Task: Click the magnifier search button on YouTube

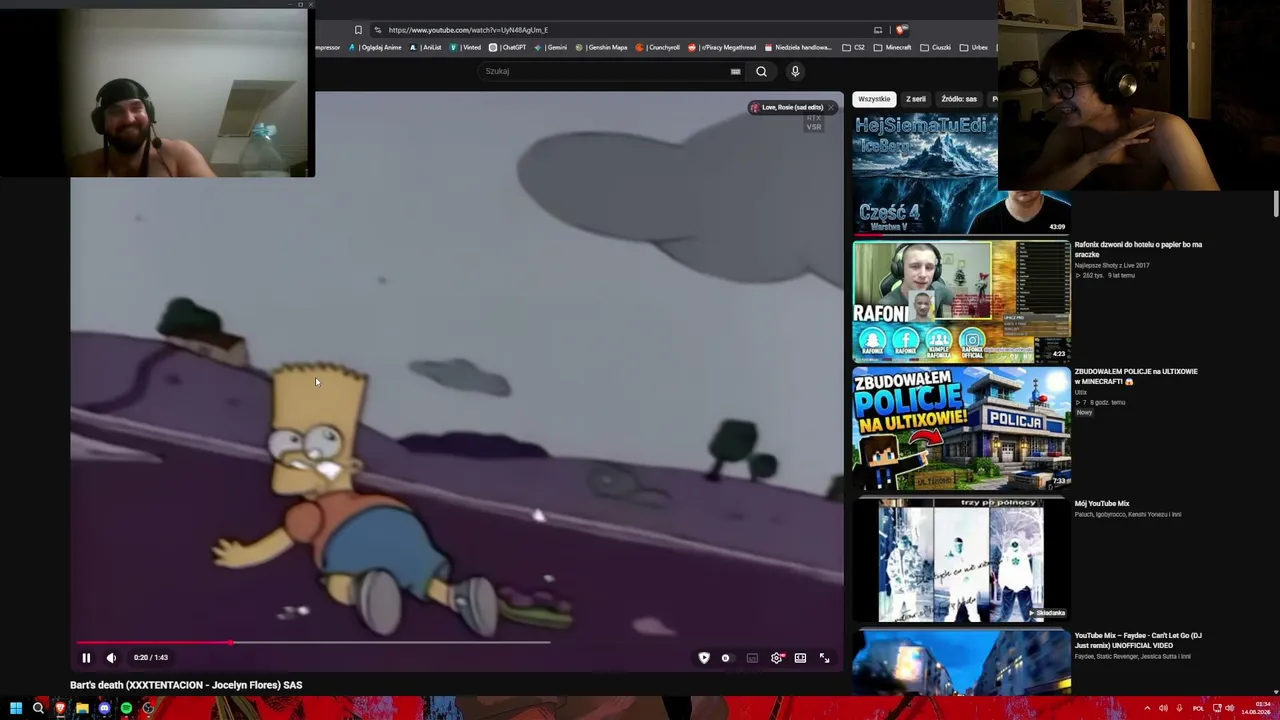Action: pos(761,71)
